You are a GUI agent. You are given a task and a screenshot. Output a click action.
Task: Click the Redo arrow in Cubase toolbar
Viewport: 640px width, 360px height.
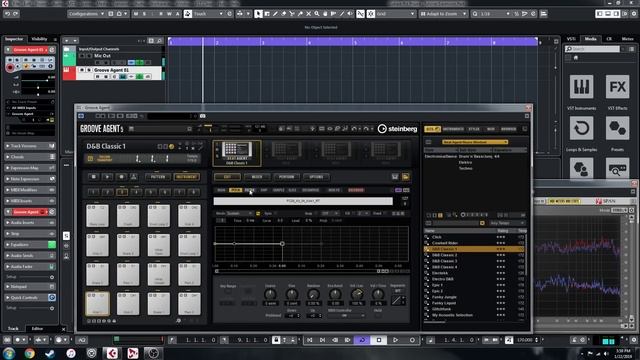click(16, 13)
